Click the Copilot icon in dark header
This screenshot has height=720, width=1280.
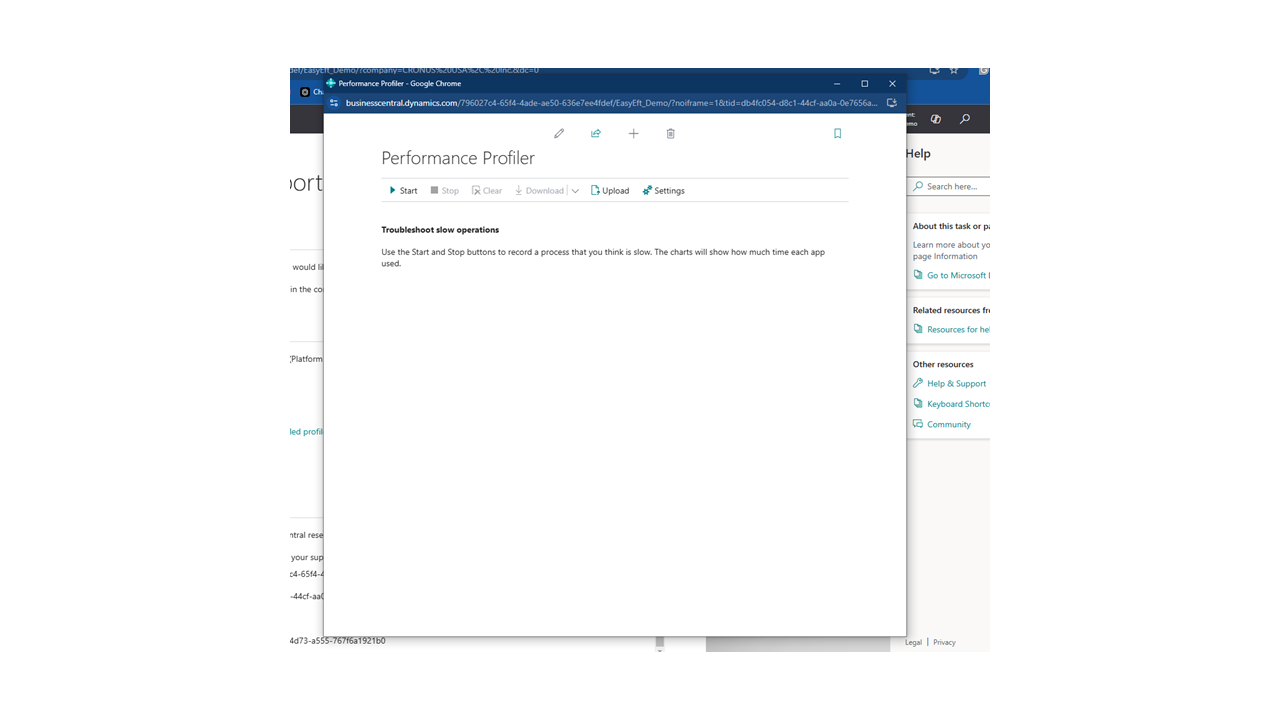[x=936, y=119]
